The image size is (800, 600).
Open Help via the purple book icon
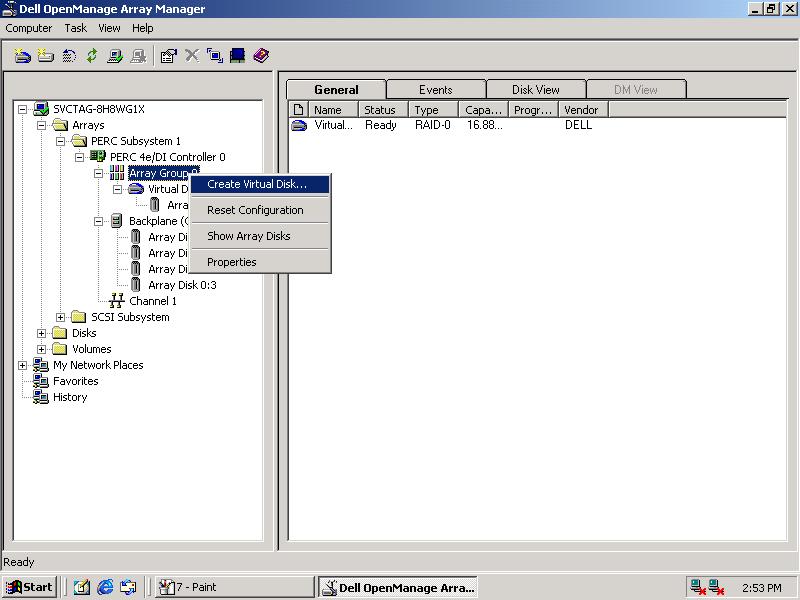261,56
